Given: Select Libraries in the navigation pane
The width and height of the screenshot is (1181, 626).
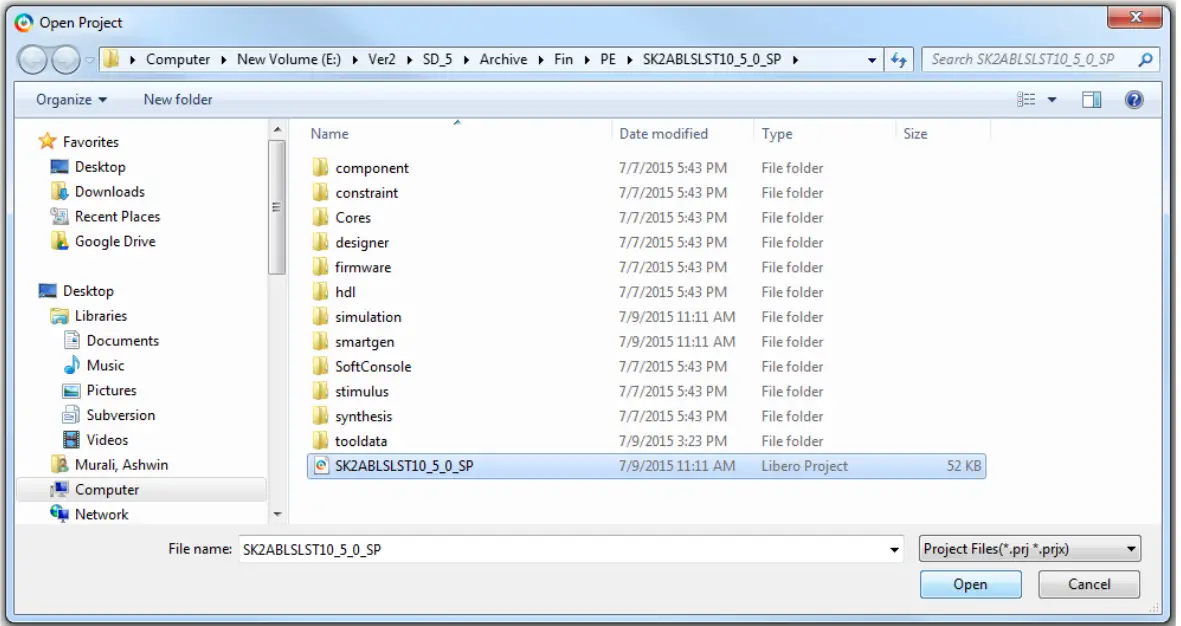Looking at the screenshot, I should click(x=101, y=316).
